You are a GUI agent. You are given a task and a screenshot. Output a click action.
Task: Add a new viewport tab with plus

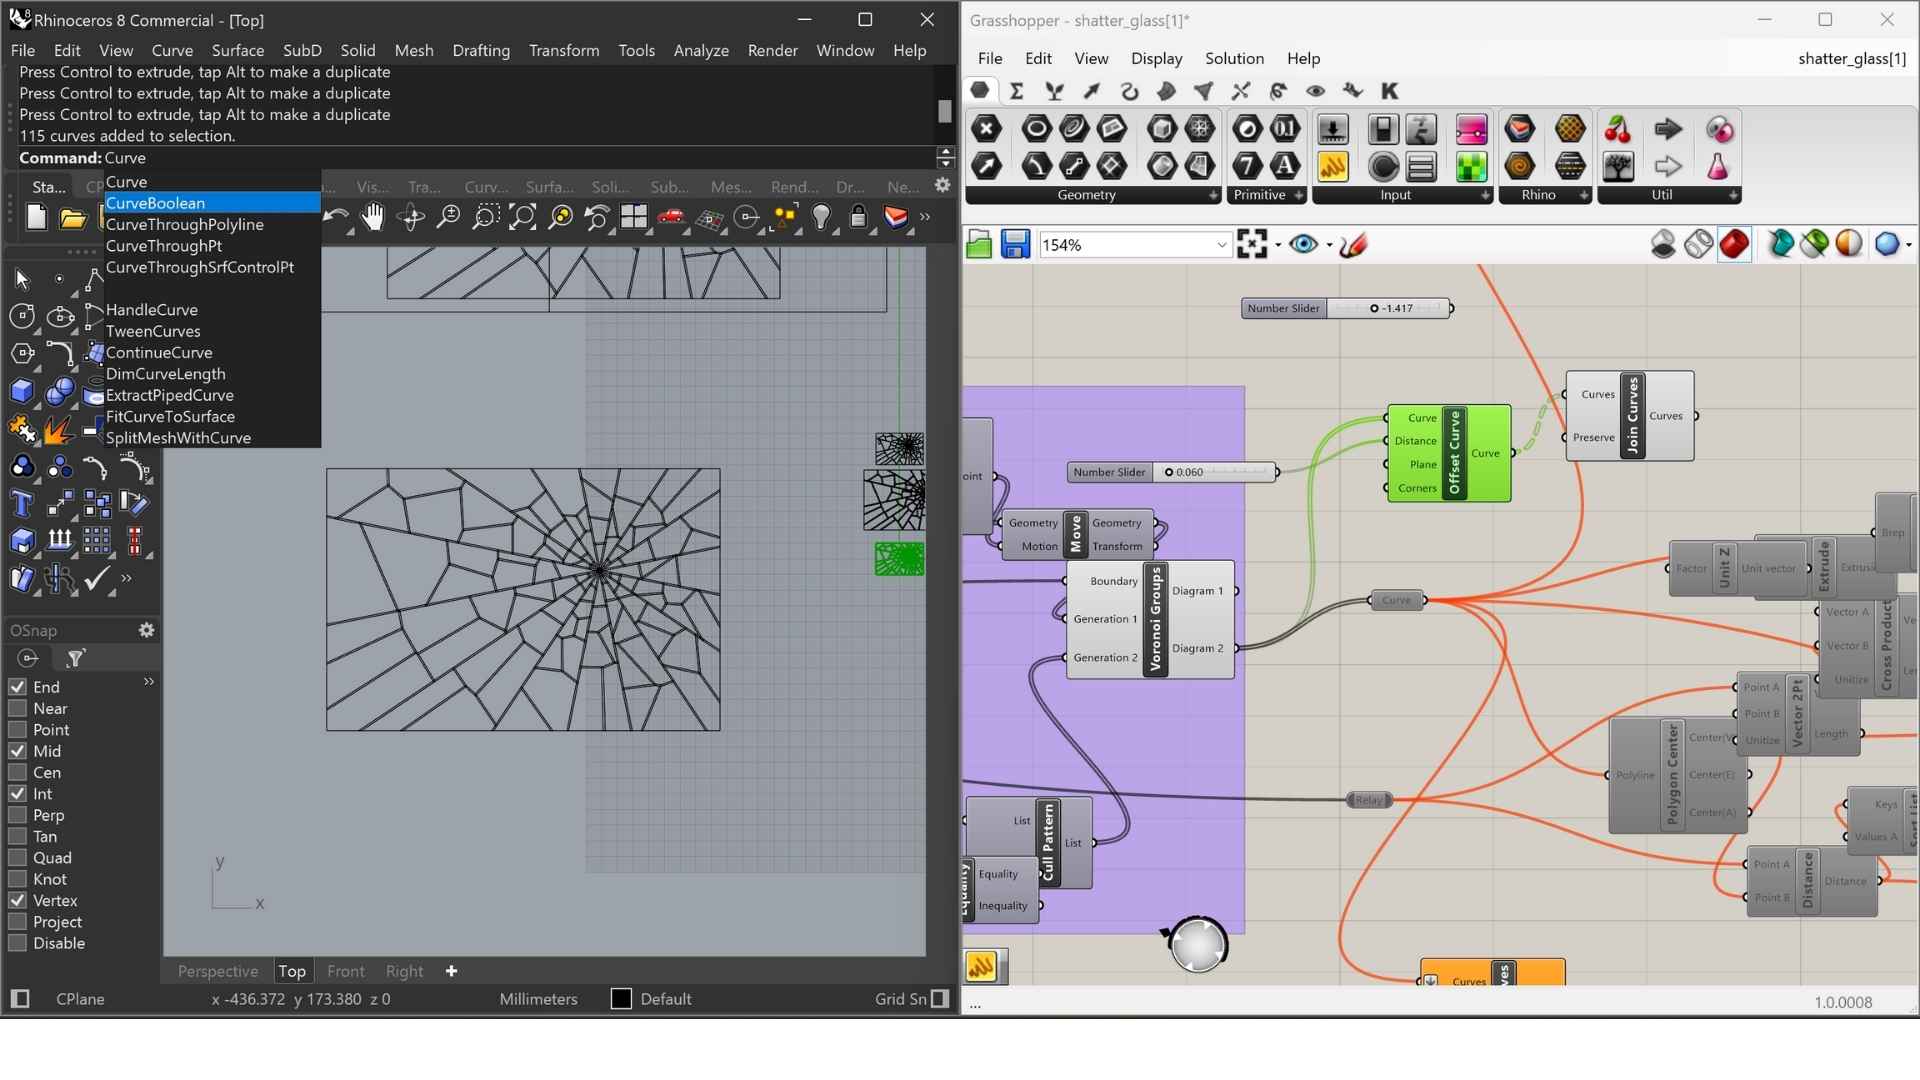(x=451, y=971)
